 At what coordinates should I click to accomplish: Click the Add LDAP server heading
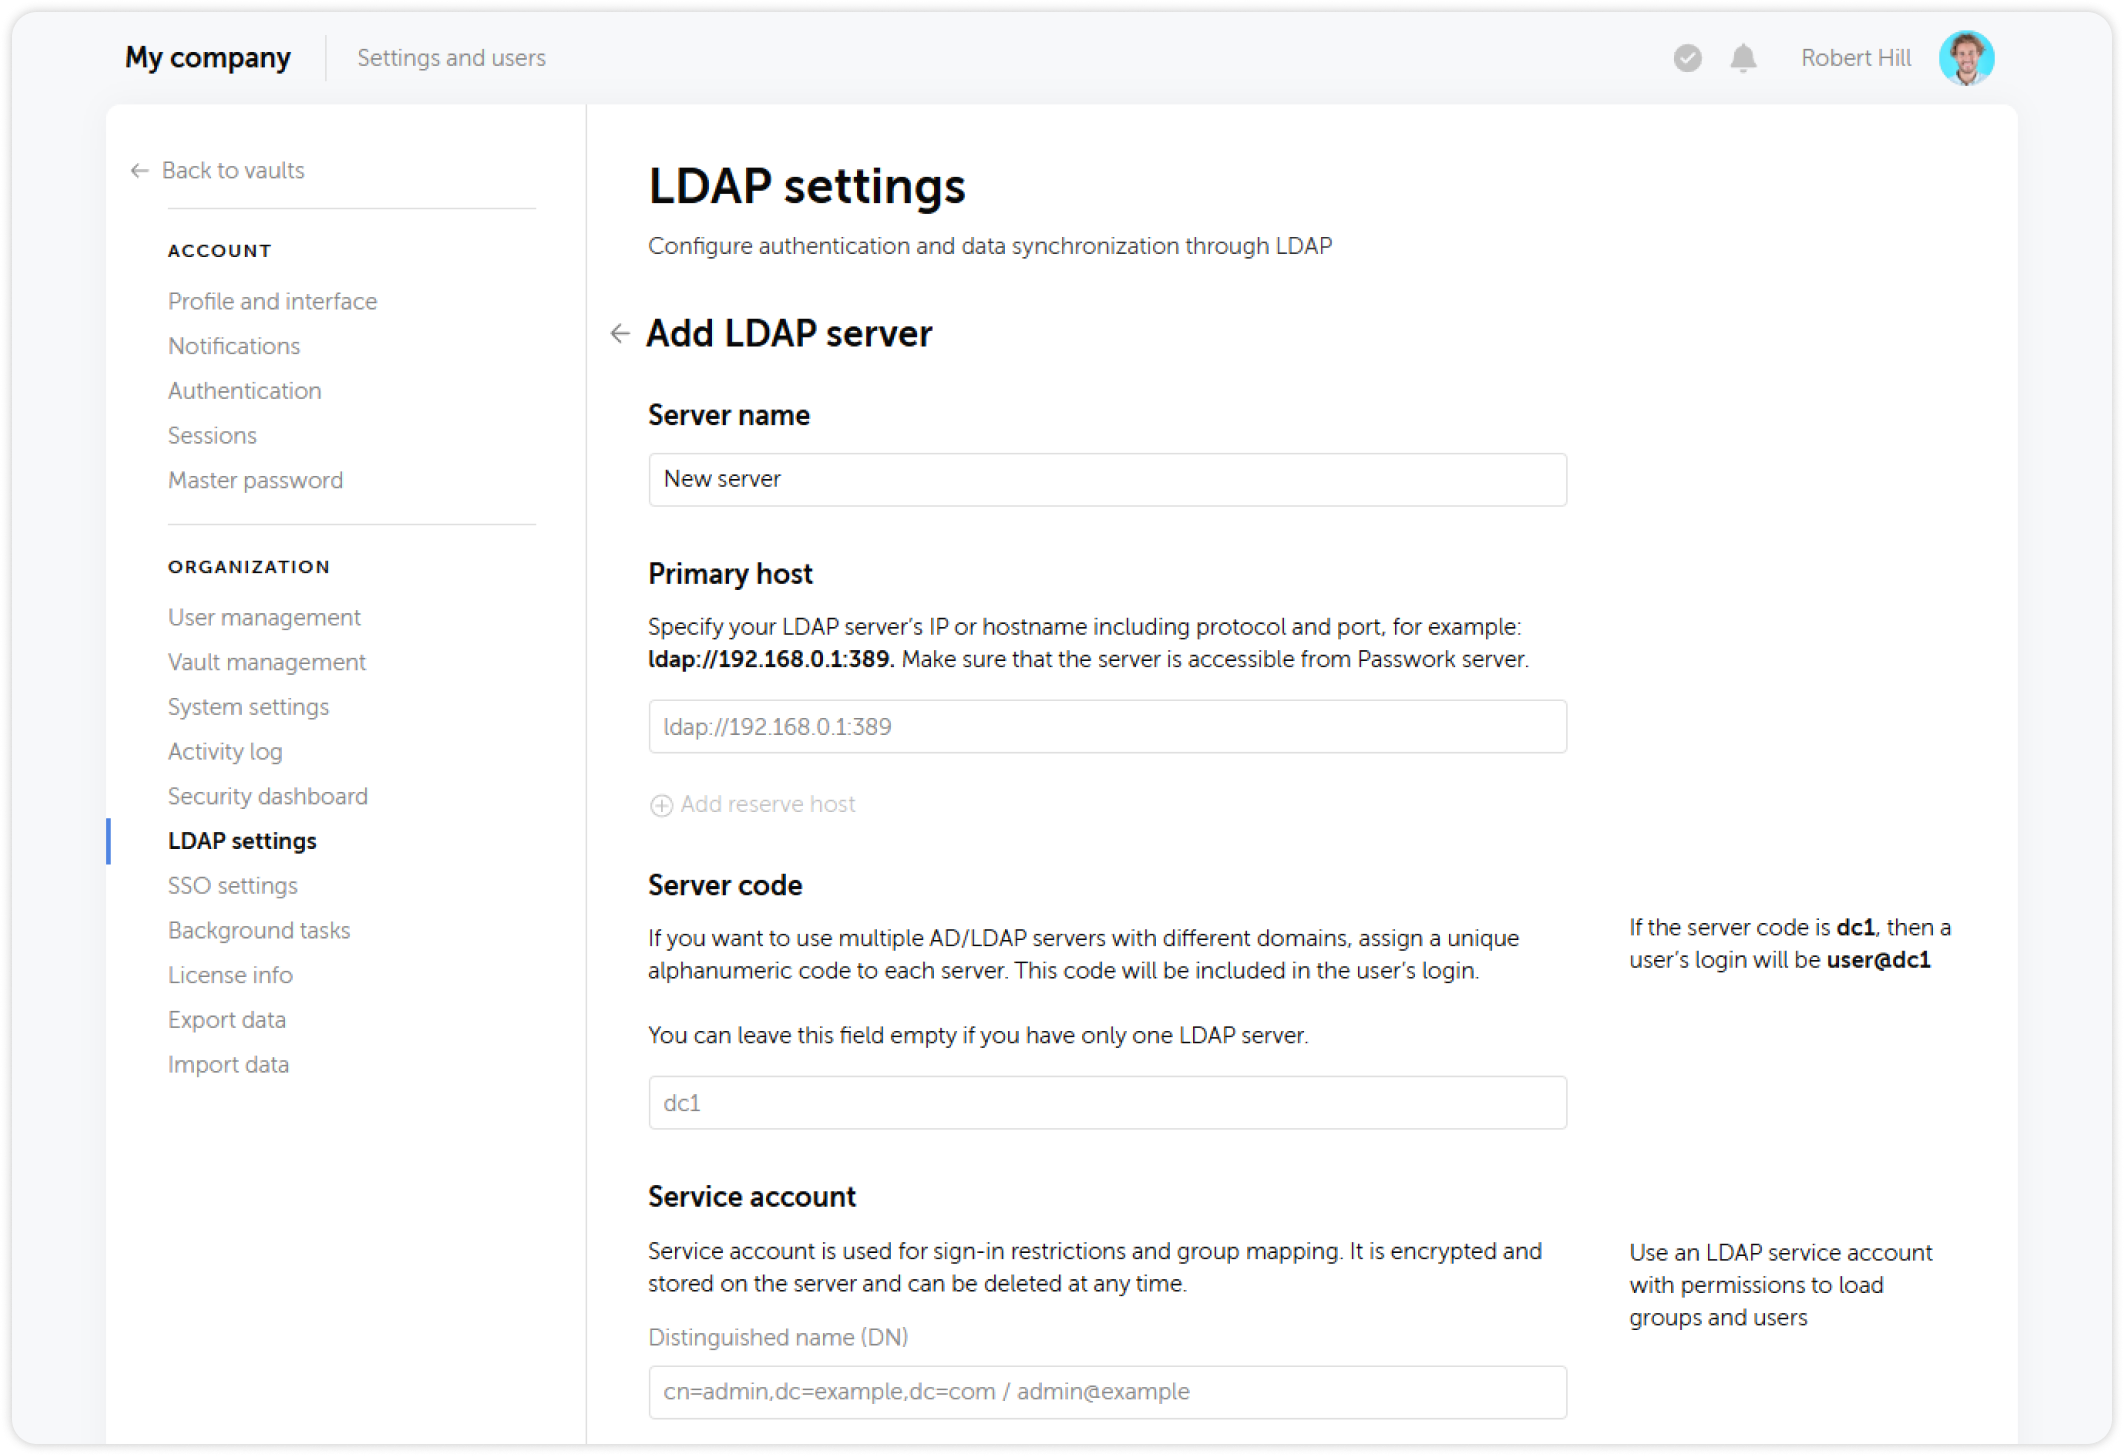click(x=789, y=333)
